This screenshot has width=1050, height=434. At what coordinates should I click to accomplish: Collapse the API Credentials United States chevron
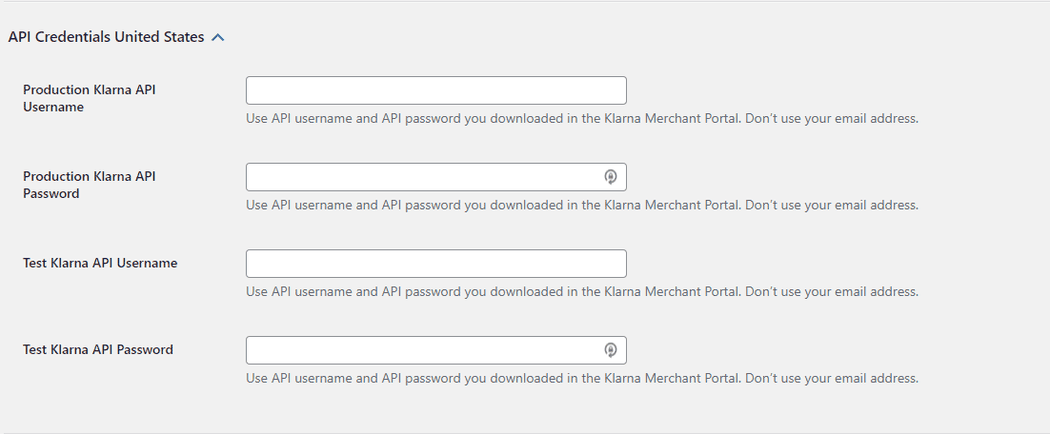218,37
